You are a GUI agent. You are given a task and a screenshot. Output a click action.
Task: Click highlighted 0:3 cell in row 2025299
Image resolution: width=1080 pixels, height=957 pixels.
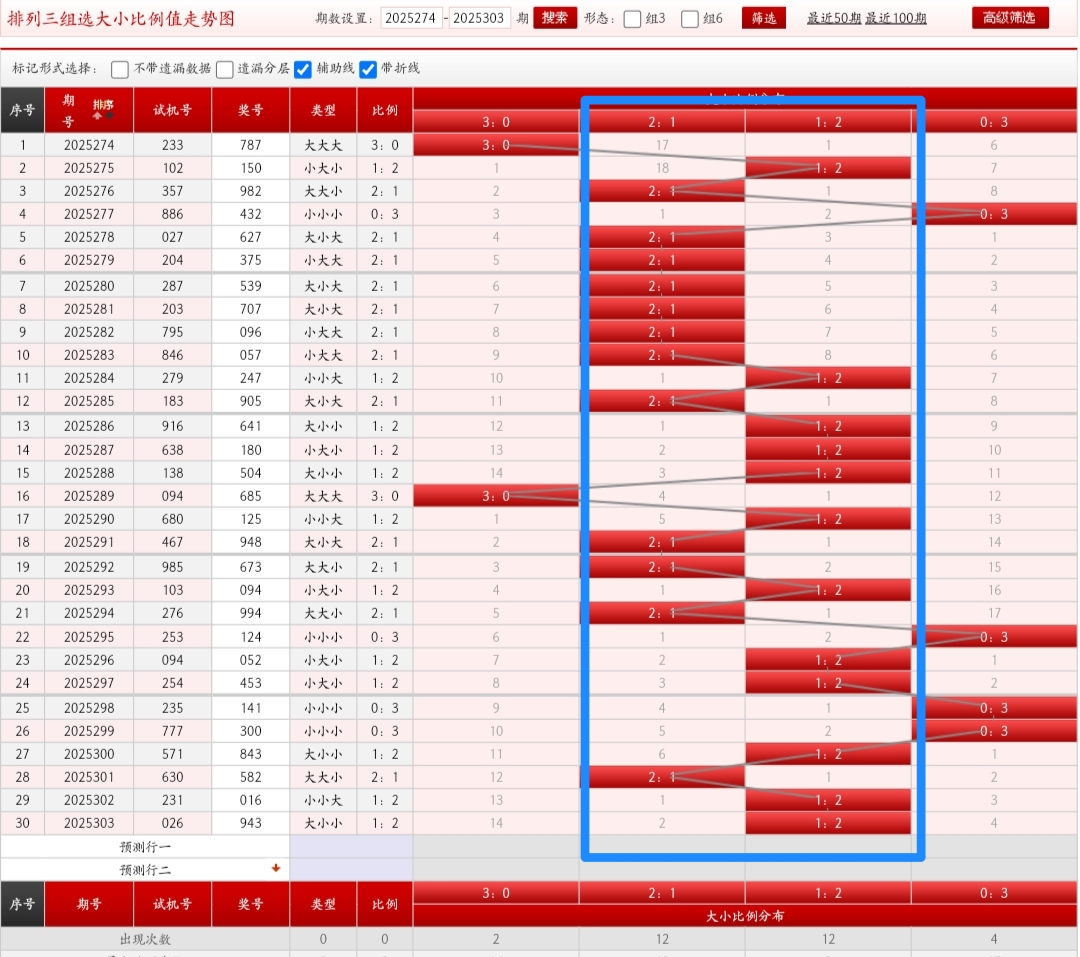point(994,731)
